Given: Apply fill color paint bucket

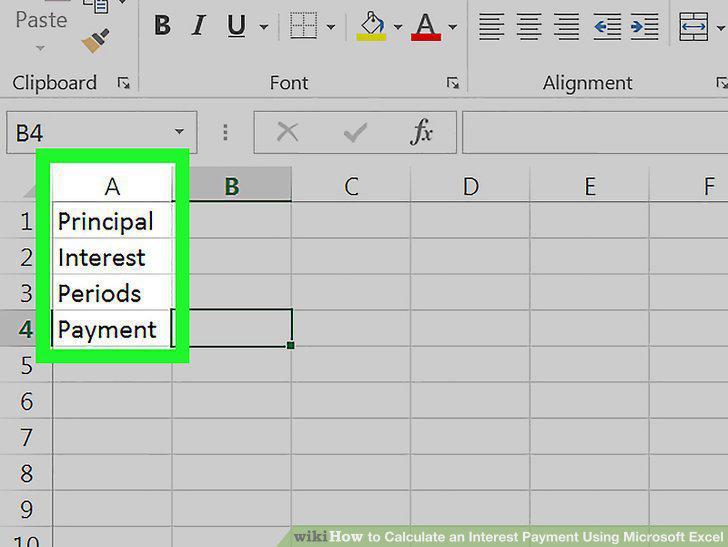Looking at the screenshot, I should pyautogui.click(x=371, y=26).
